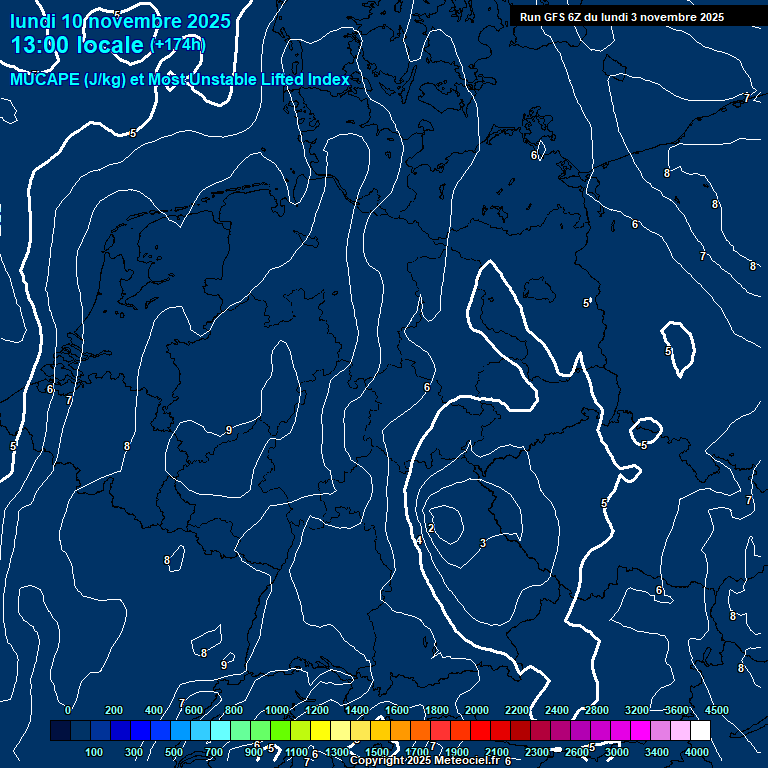Click the legend value '1800'
Viewport: 768px width, 768px height.
(x=436, y=710)
